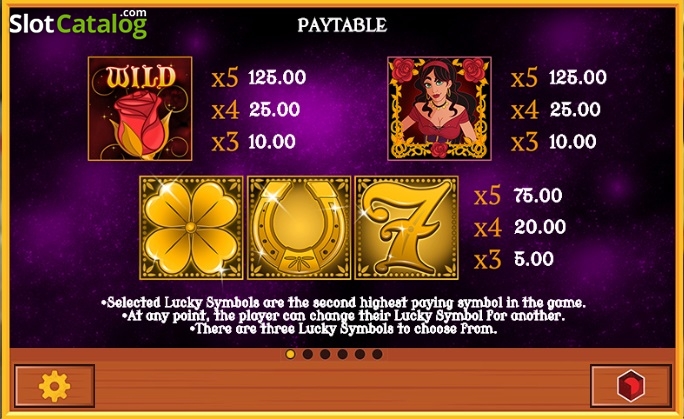Go to the third paytable page dot
This screenshot has height=419, width=684.
[325, 354]
